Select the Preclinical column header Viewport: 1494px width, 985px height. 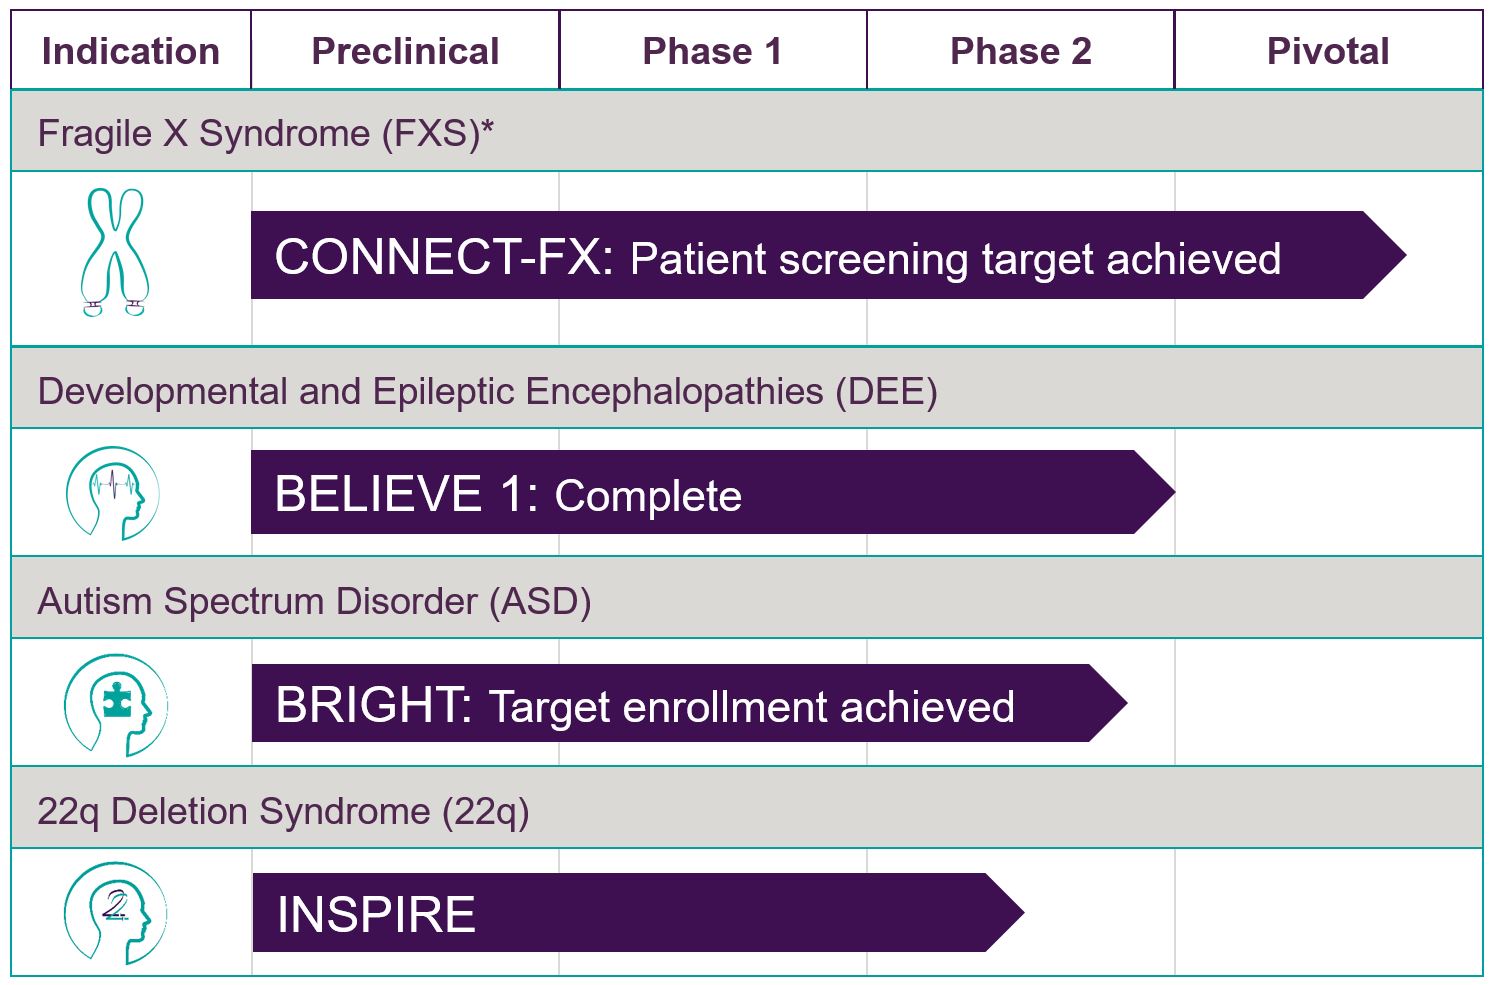(x=405, y=51)
